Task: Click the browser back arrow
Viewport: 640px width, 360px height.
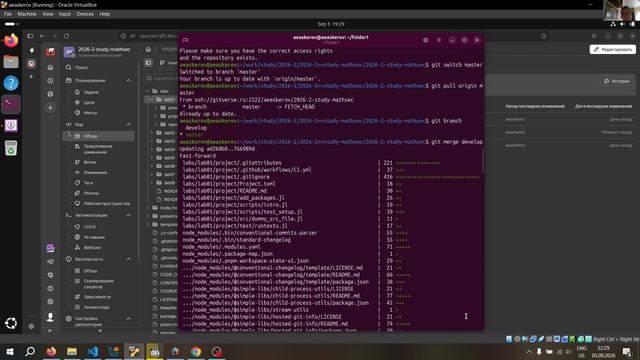Action: 42,36
